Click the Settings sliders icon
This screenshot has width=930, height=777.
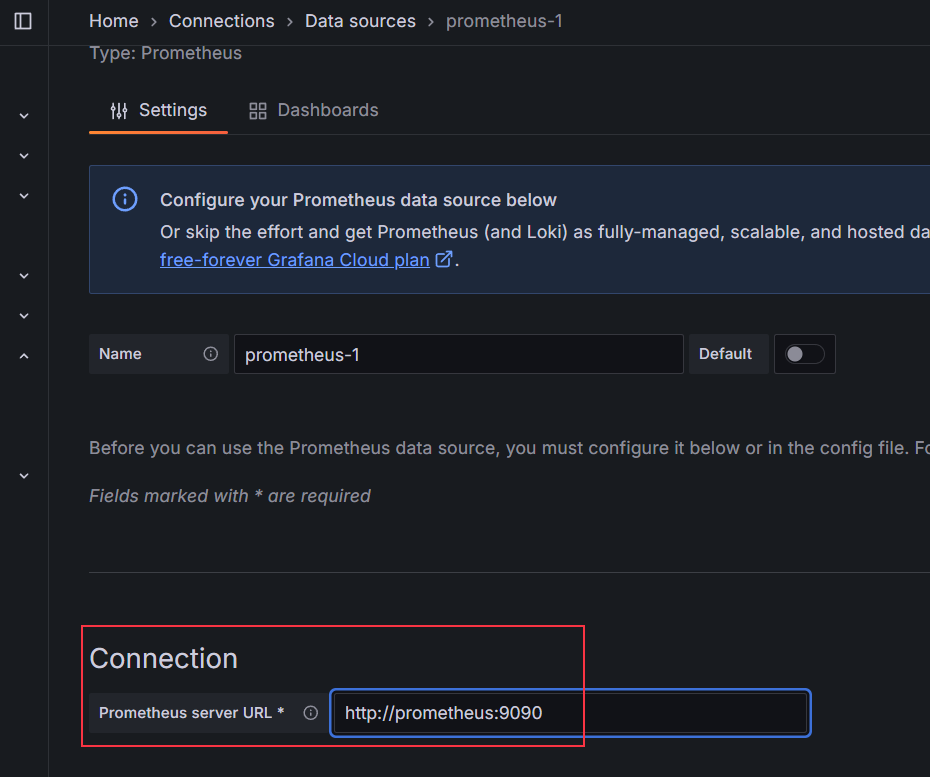pyautogui.click(x=119, y=110)
